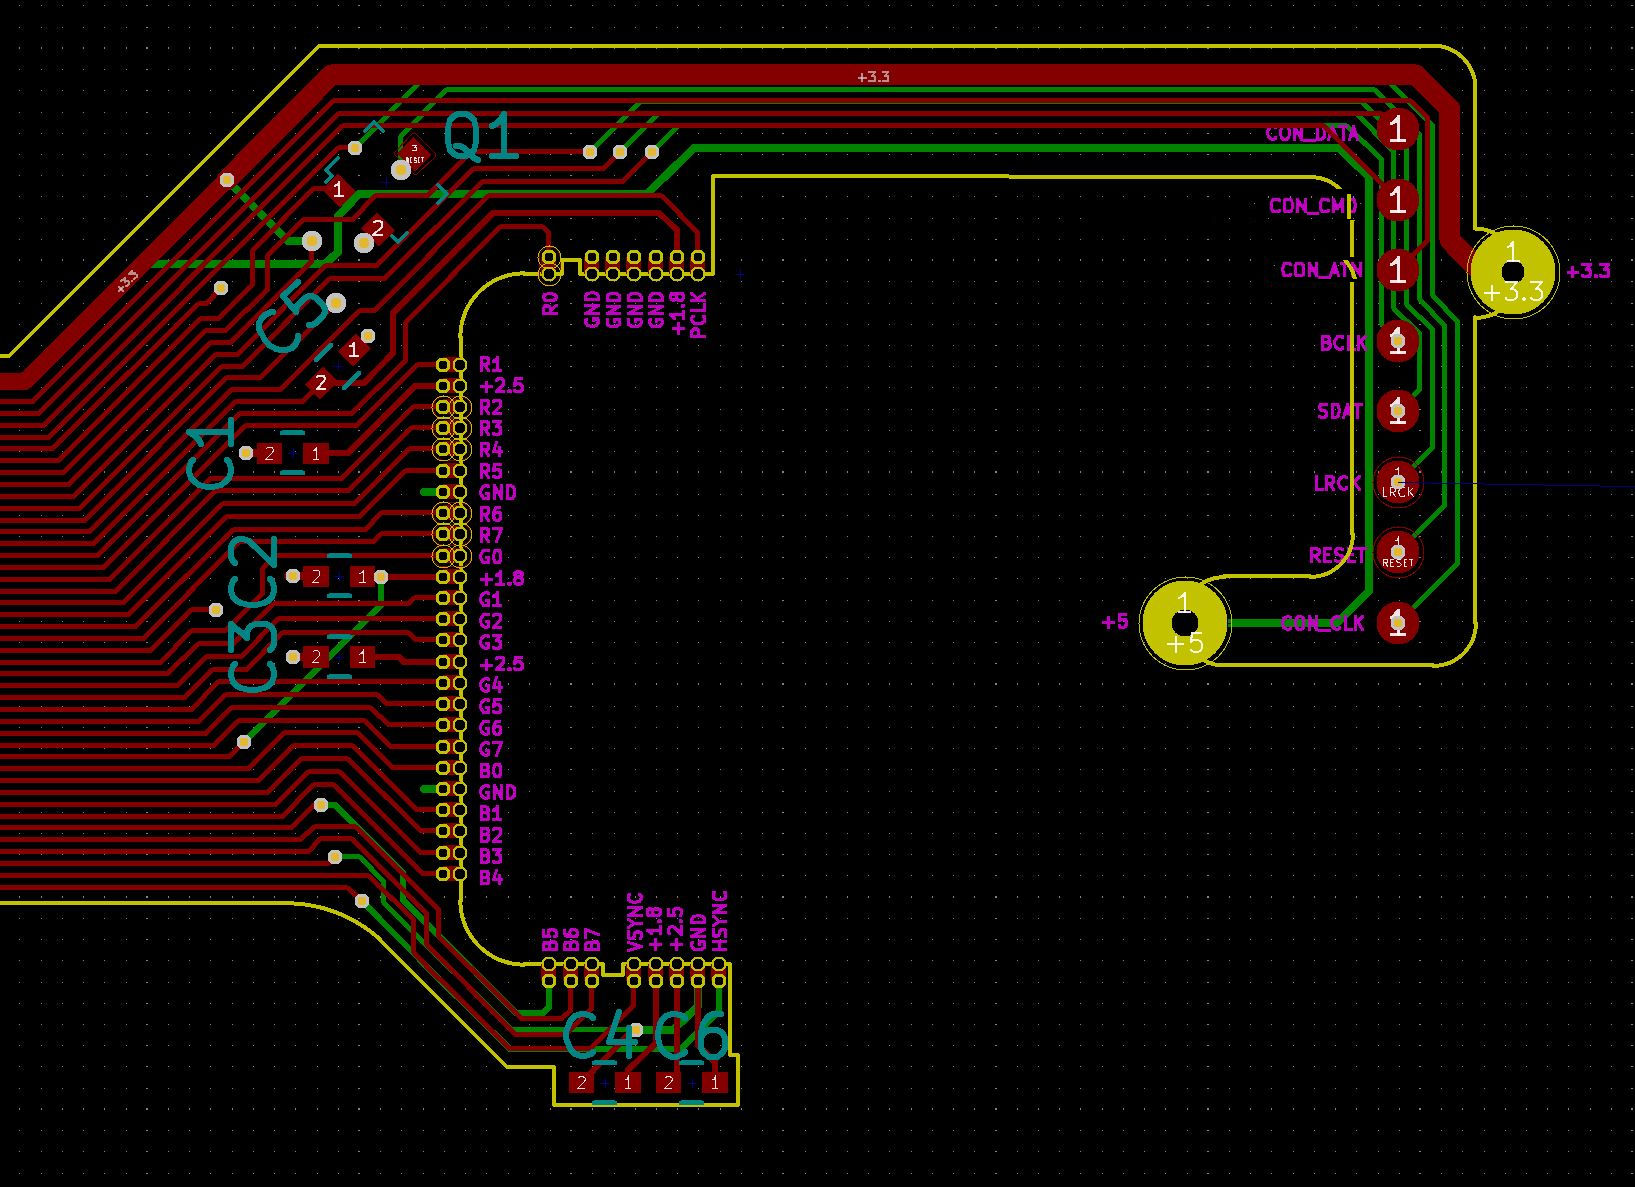Image resolution: width=1635 pixels, height=1187 pixels.
Task: Click pad 1 of capacitor C6
Action: coord(714,1082)
